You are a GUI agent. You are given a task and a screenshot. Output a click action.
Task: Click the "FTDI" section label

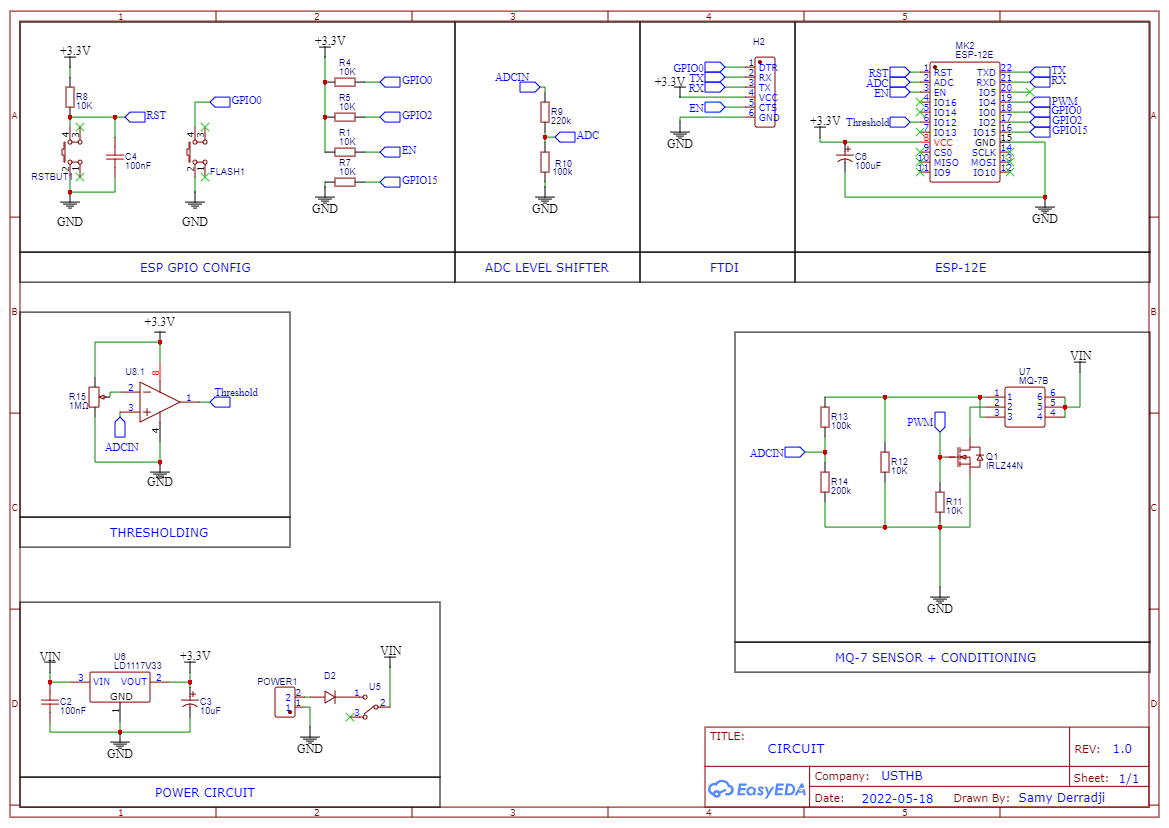pyautogui.click(x=724, y=268)
